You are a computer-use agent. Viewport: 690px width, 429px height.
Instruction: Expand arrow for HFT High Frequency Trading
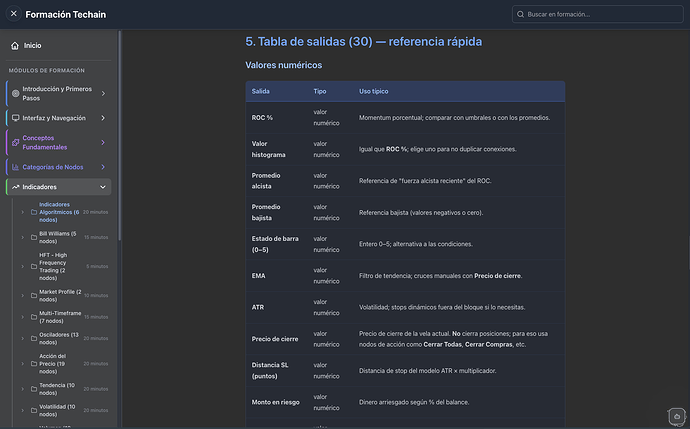pyautogui.click(x=22, y=267)
